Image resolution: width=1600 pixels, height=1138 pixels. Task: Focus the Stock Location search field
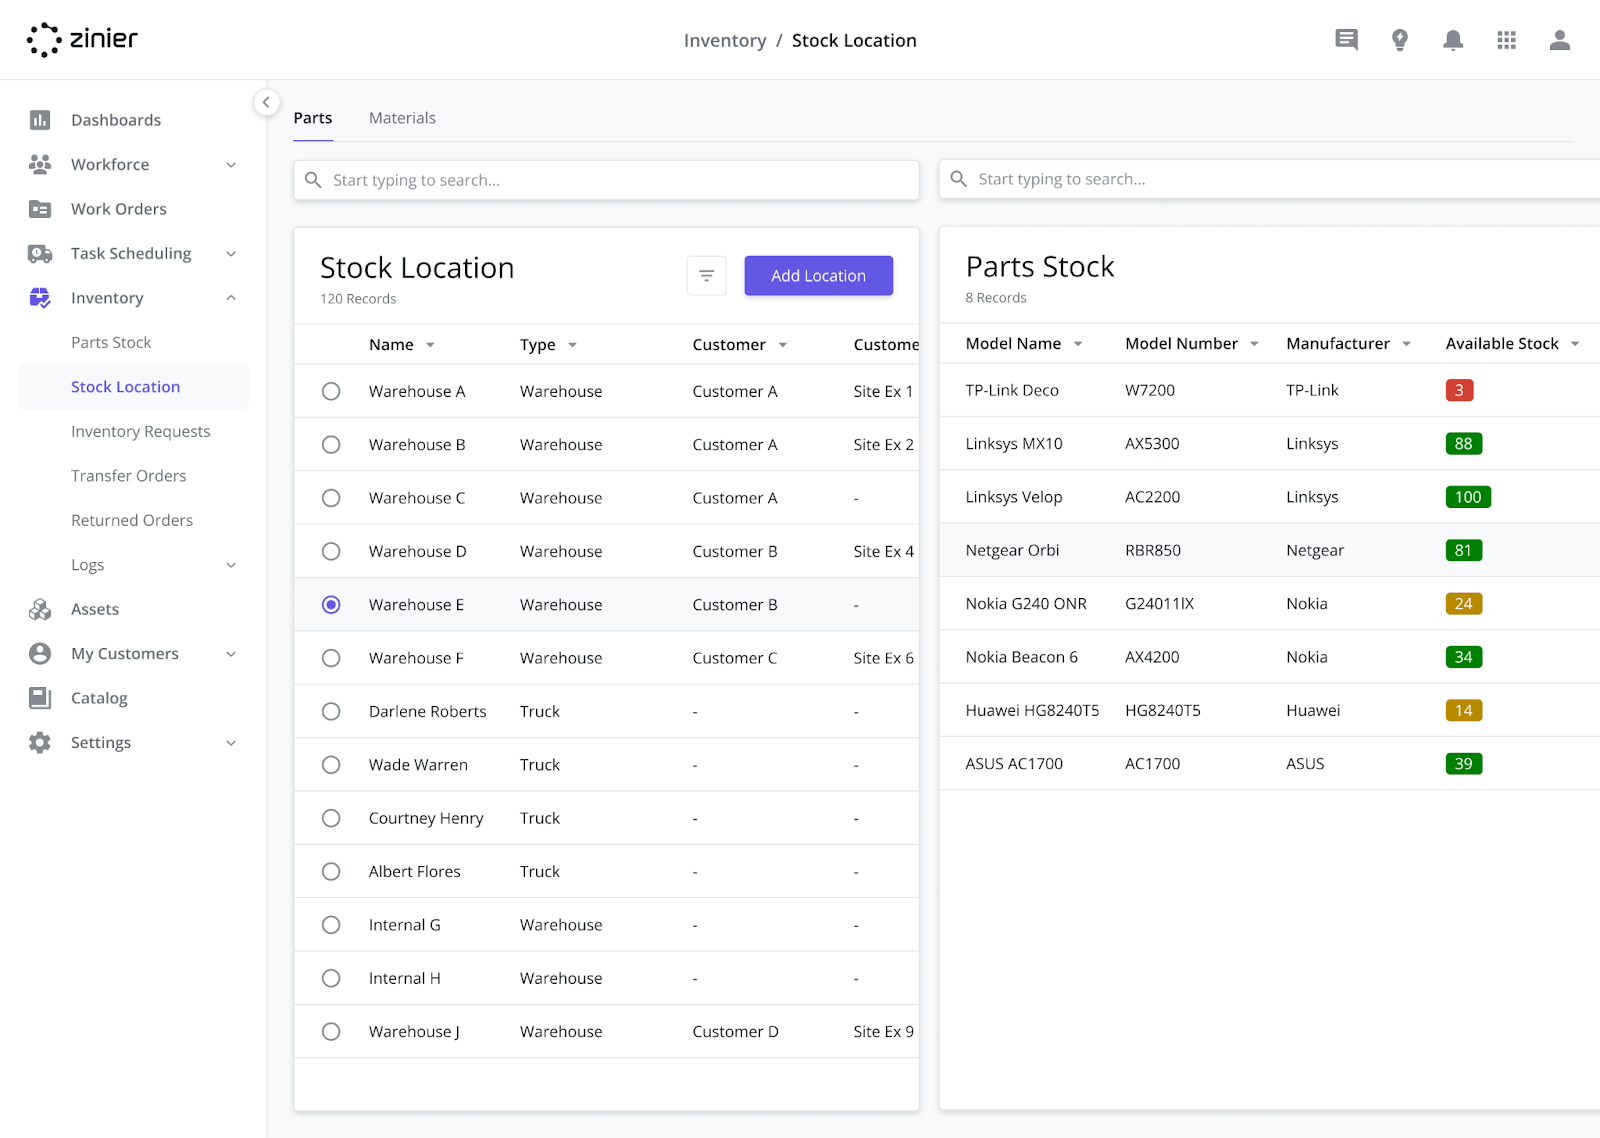606,180
